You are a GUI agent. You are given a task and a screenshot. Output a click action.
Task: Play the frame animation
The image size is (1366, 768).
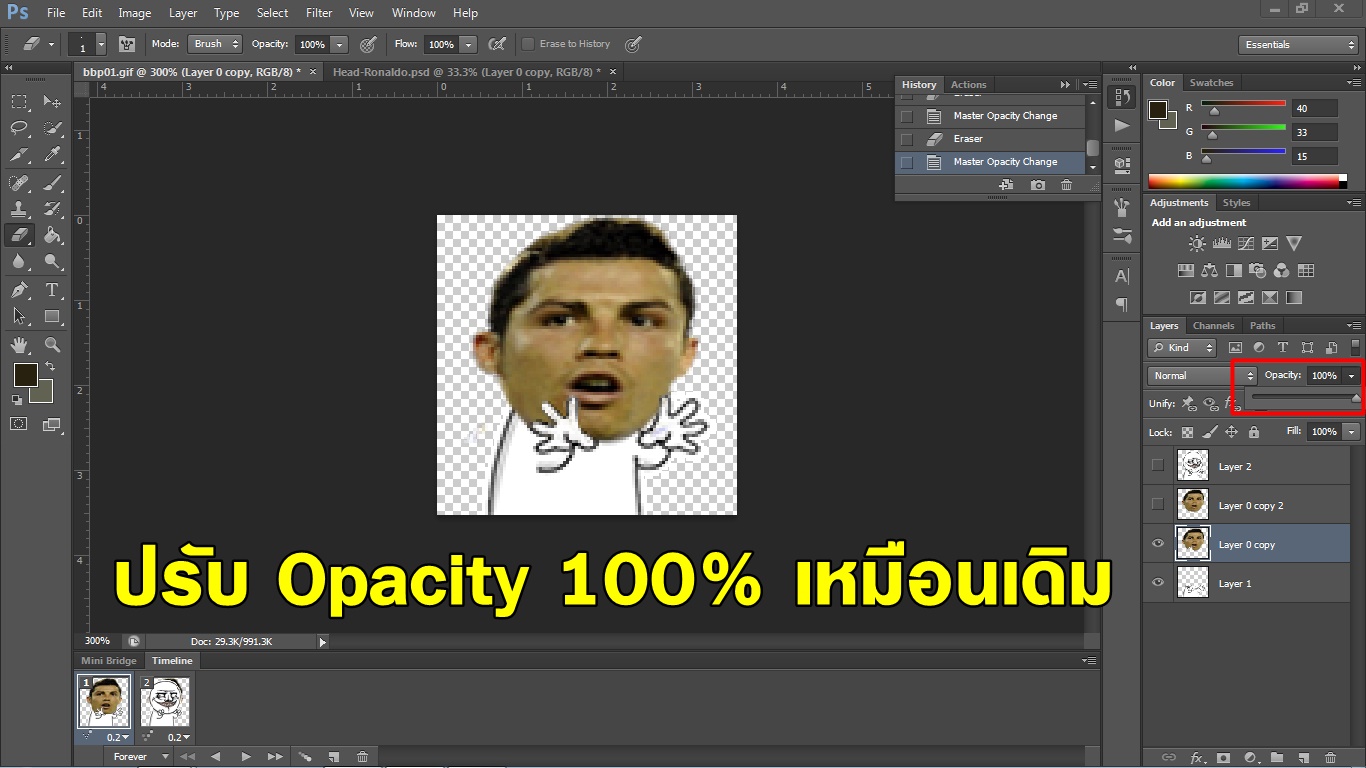(245, 757)
